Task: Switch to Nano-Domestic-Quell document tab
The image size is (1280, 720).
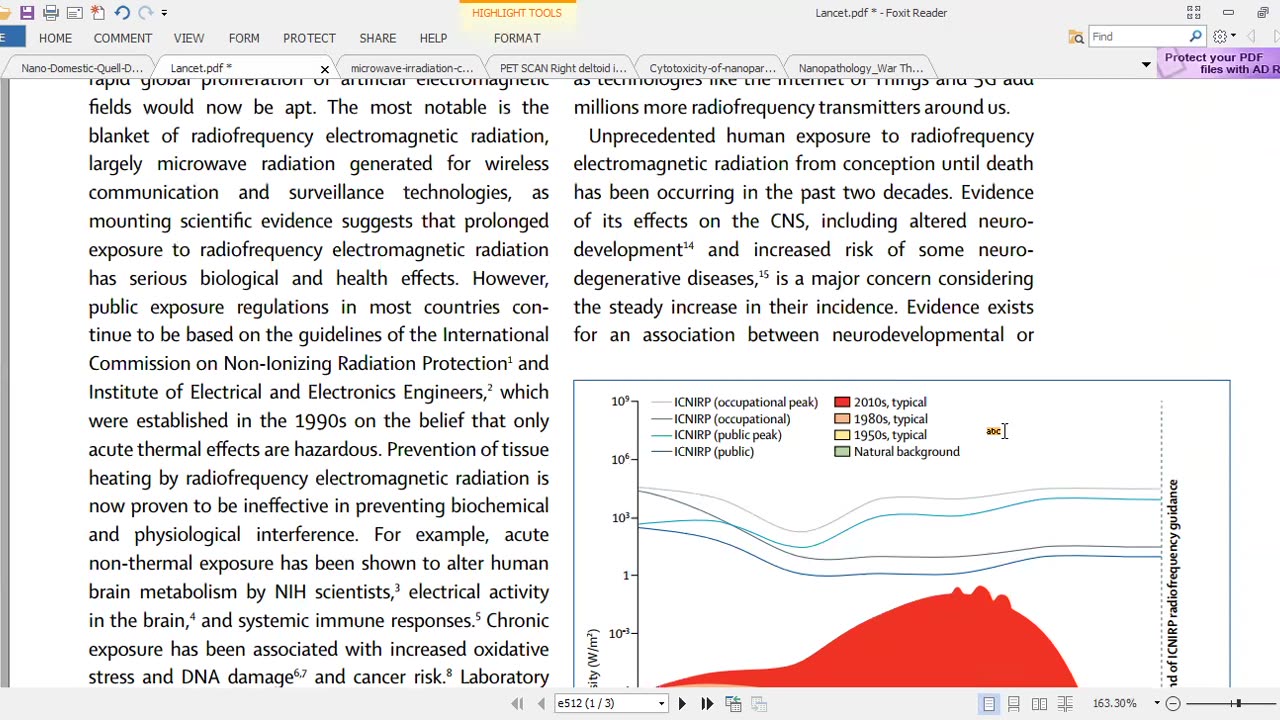Action: pyautogui.click(x=82, y=68)
